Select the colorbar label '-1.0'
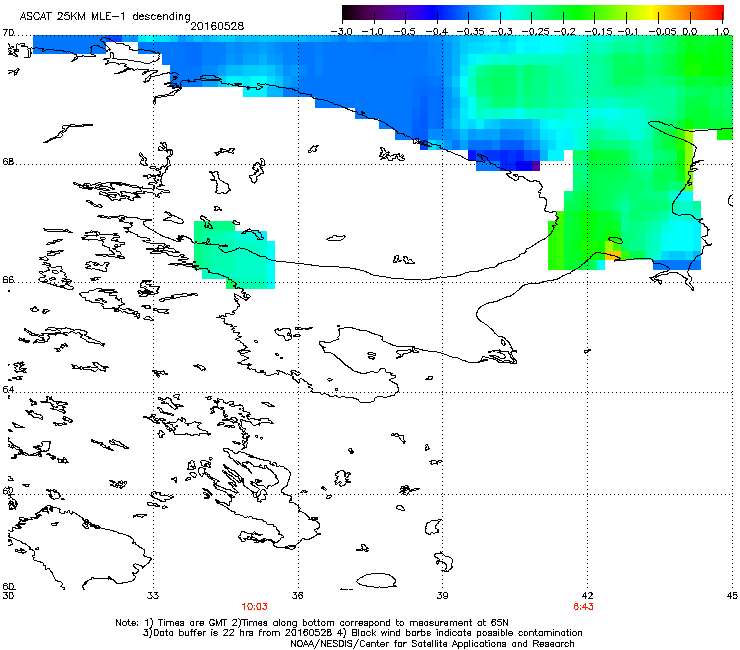Image resolution: width=740 pixels, height=650 pixels. pyautogui.click(x=373, y=32)
